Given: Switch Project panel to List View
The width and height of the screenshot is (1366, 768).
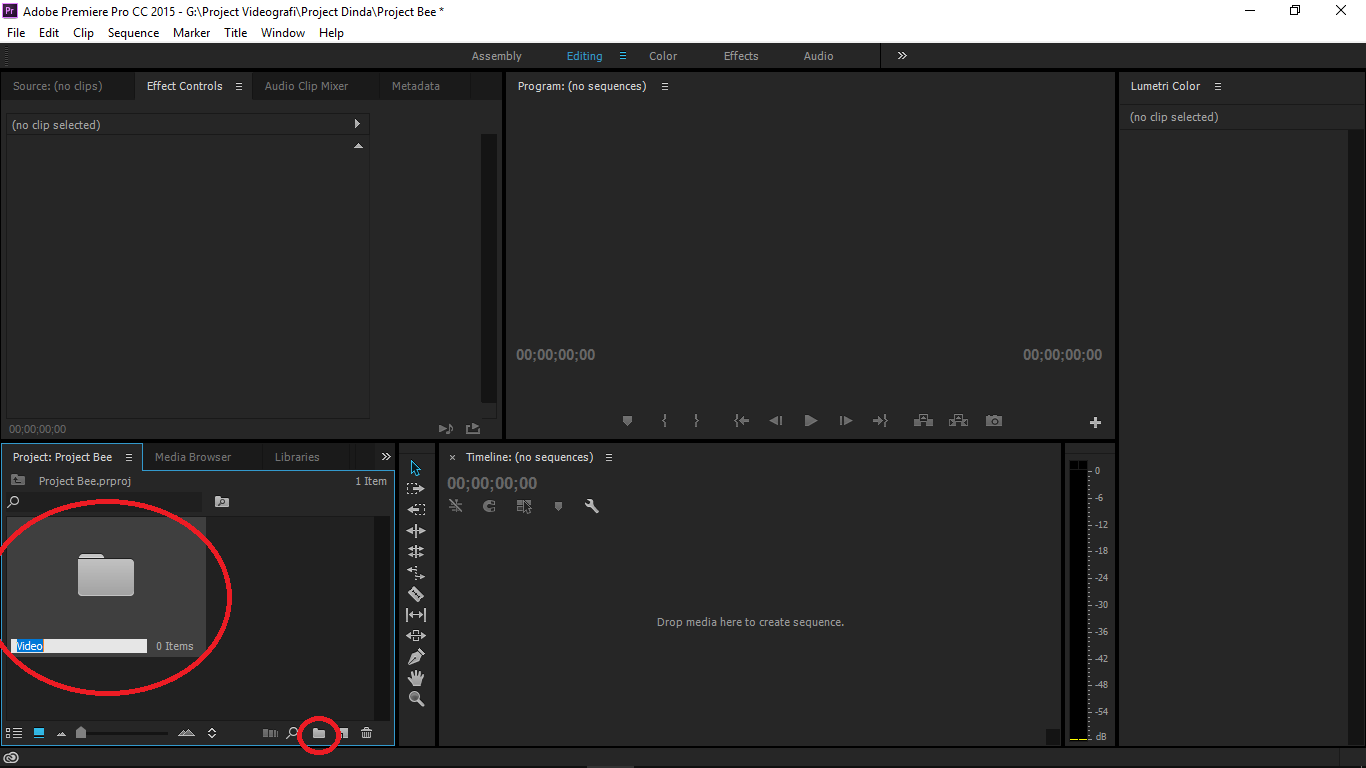Looking at the screenshot, I should tap(14, 733).
